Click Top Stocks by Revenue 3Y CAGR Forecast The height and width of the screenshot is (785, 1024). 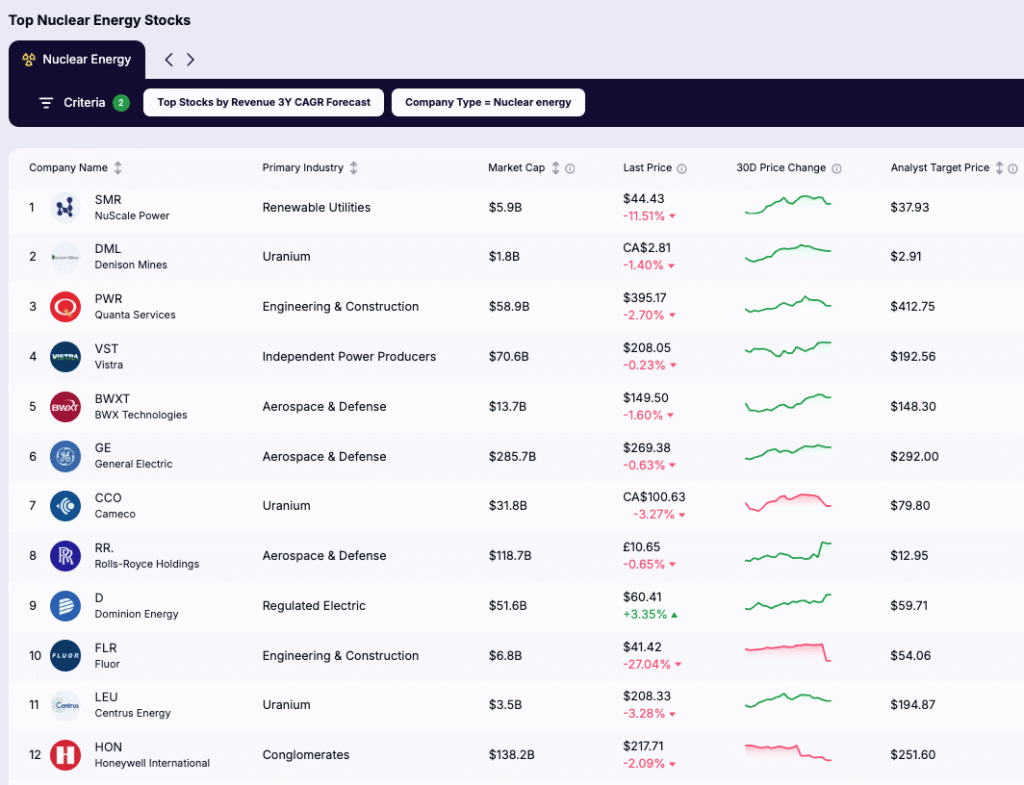(x=264, y=103)
